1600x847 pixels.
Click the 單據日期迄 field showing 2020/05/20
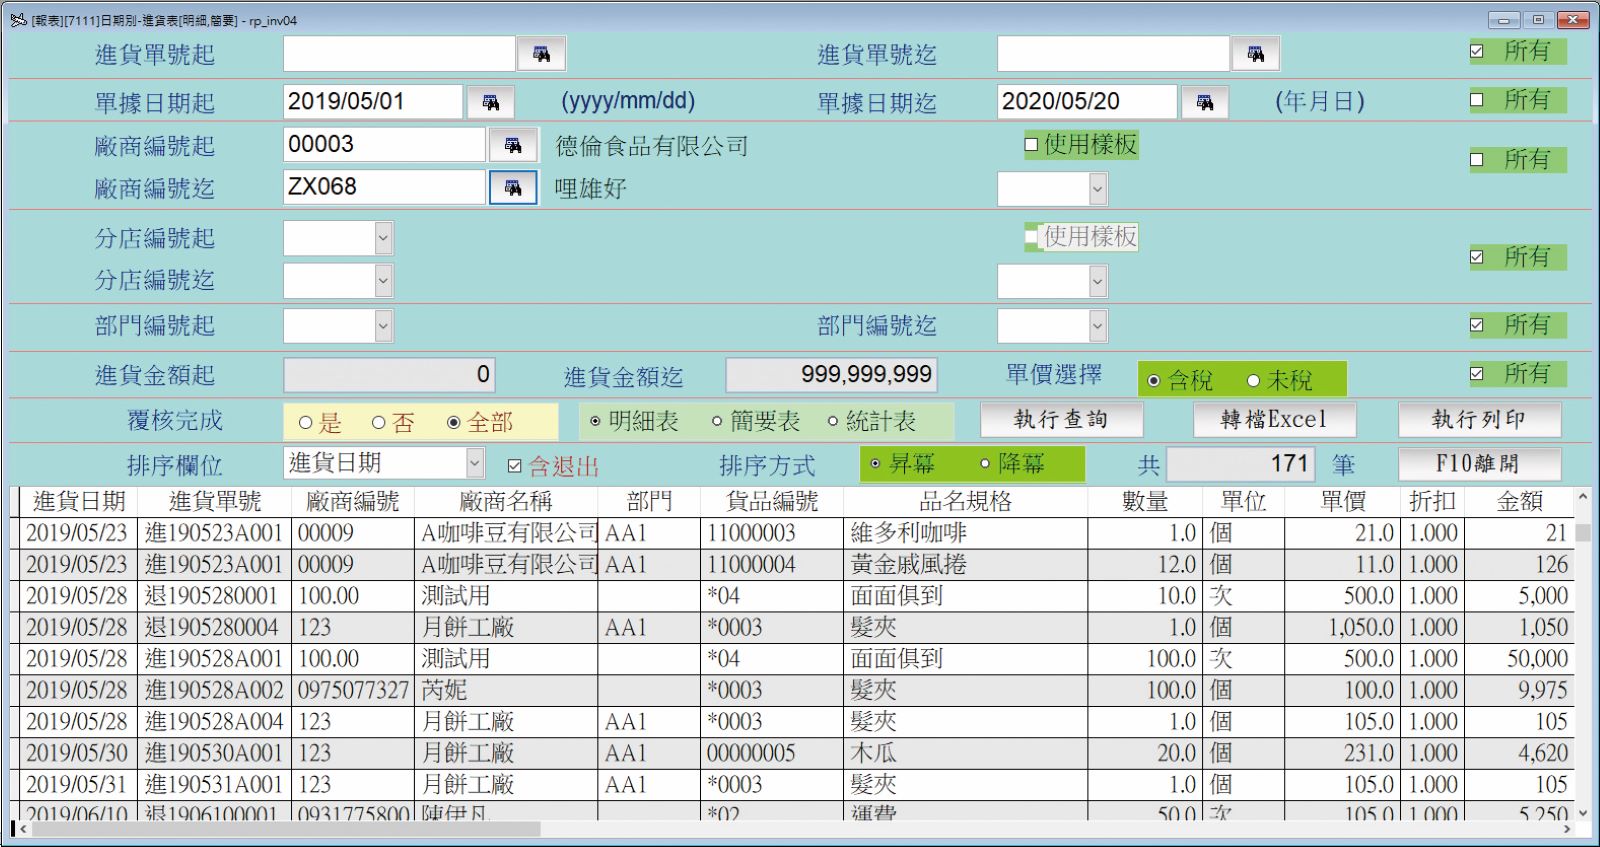pos(1087,102)
